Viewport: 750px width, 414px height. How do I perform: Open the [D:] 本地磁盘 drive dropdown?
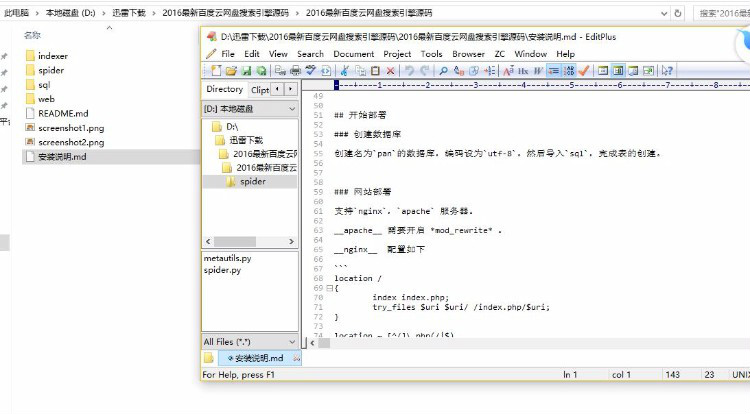292,109
